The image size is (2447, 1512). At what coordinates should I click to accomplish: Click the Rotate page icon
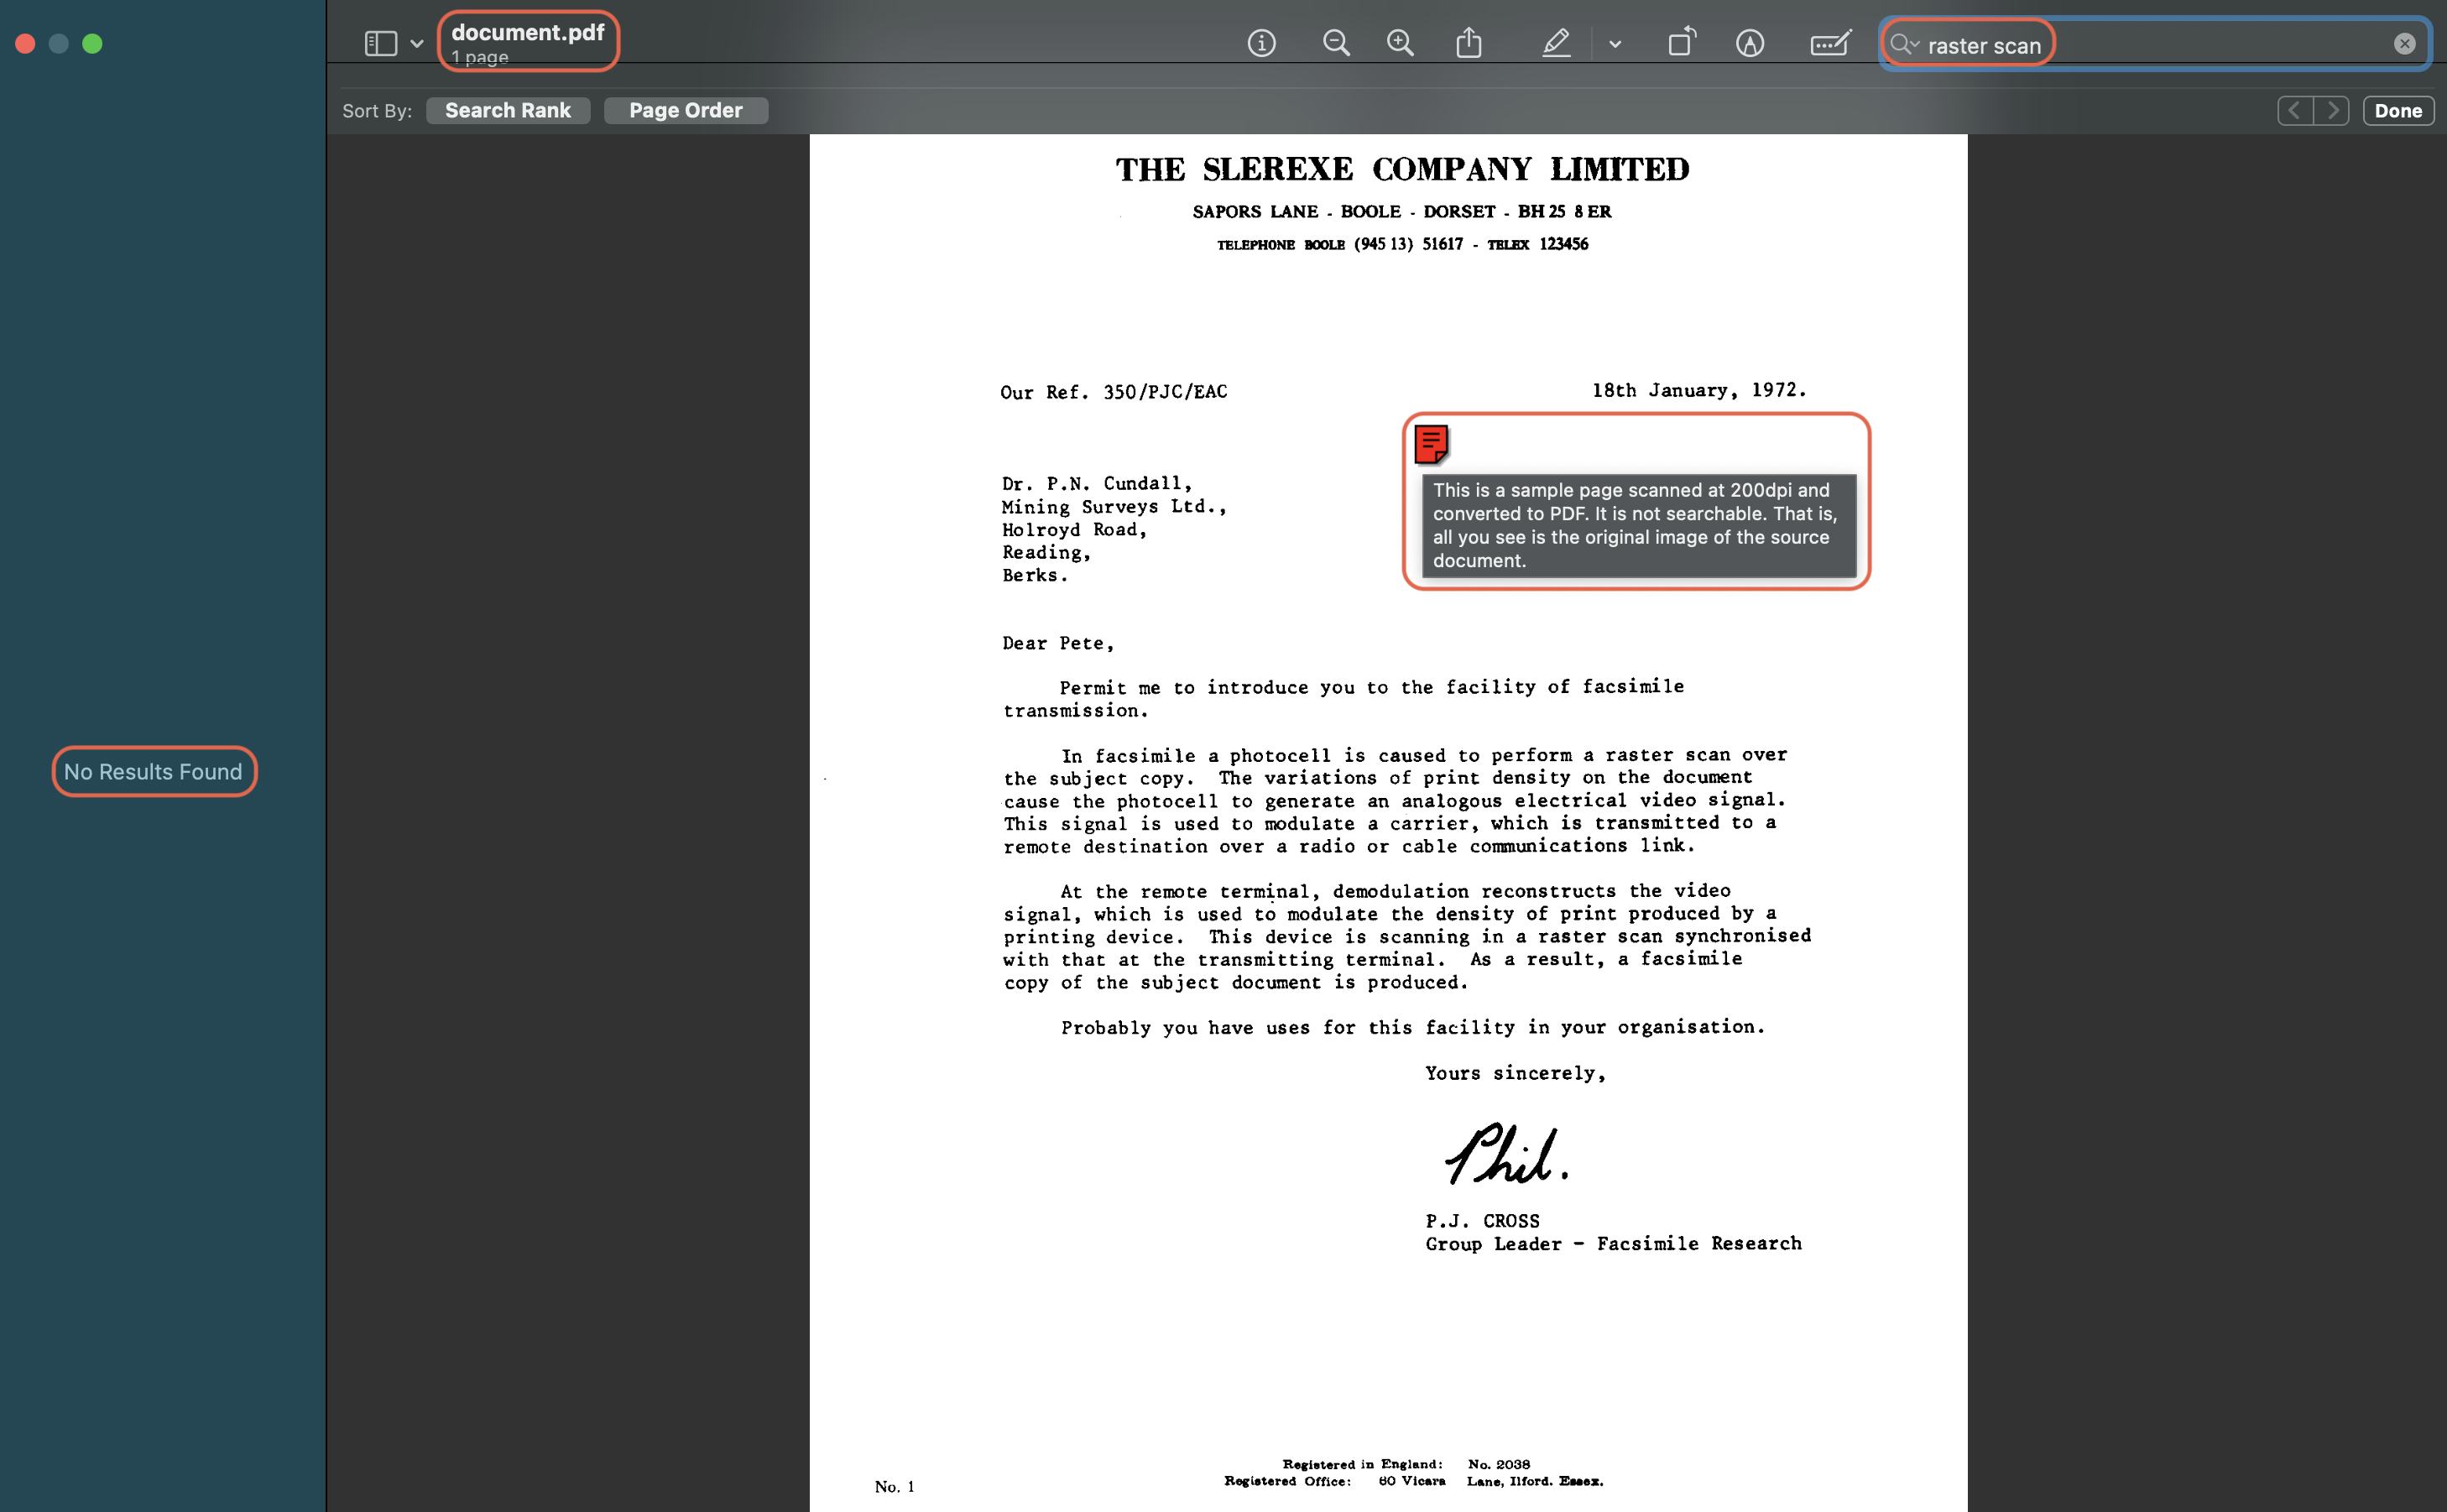tap(1681, 43)
